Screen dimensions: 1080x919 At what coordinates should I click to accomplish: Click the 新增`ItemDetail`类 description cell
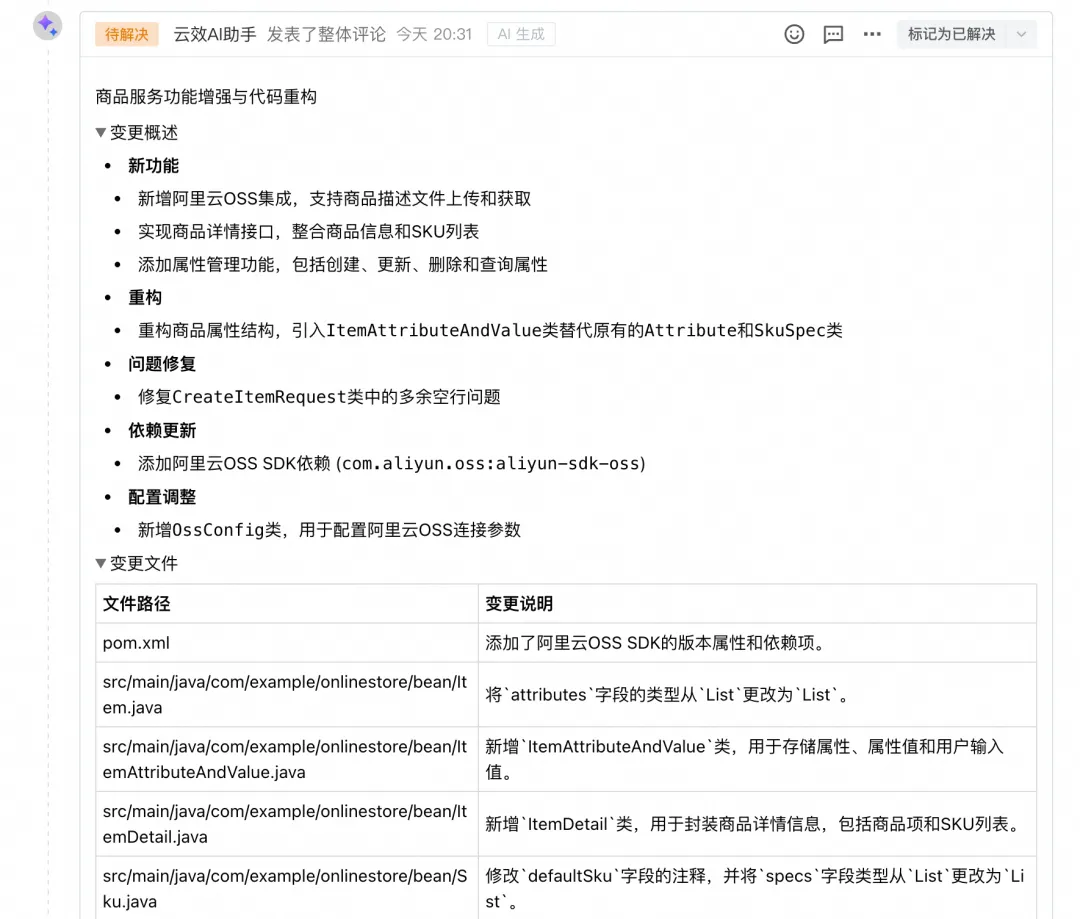pyautogui.click(x=757, y=824)
